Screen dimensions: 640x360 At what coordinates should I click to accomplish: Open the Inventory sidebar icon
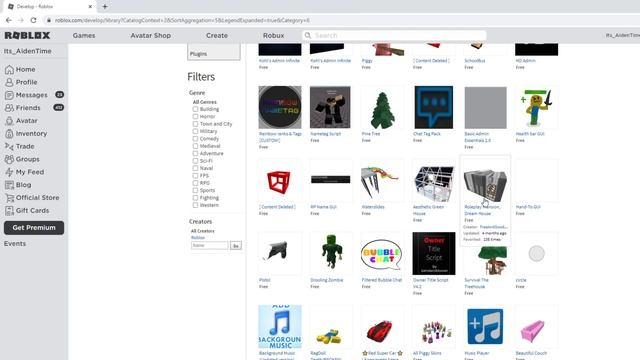(9, 133)
